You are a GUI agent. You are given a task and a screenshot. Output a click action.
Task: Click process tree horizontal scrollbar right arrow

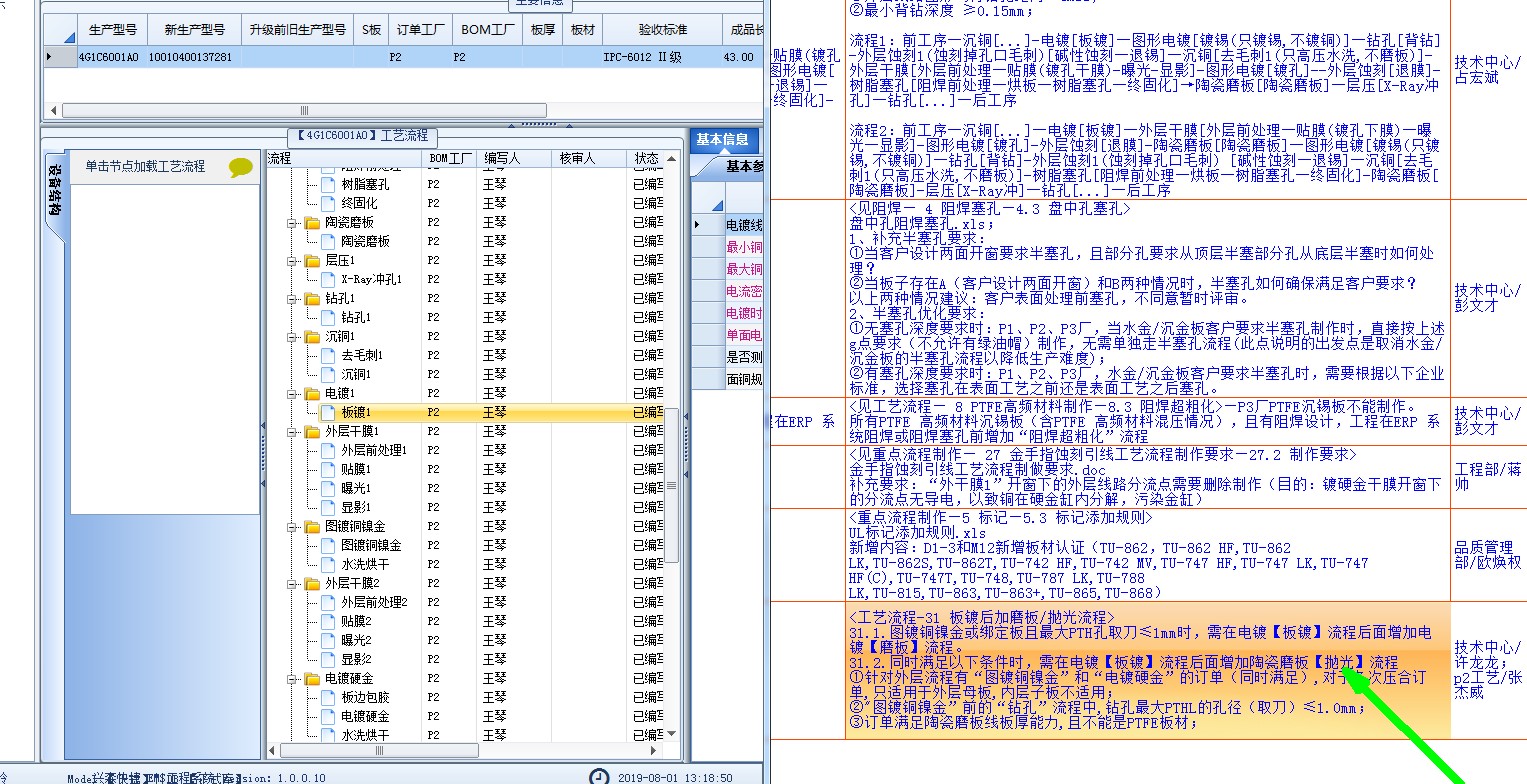(656, 750)
